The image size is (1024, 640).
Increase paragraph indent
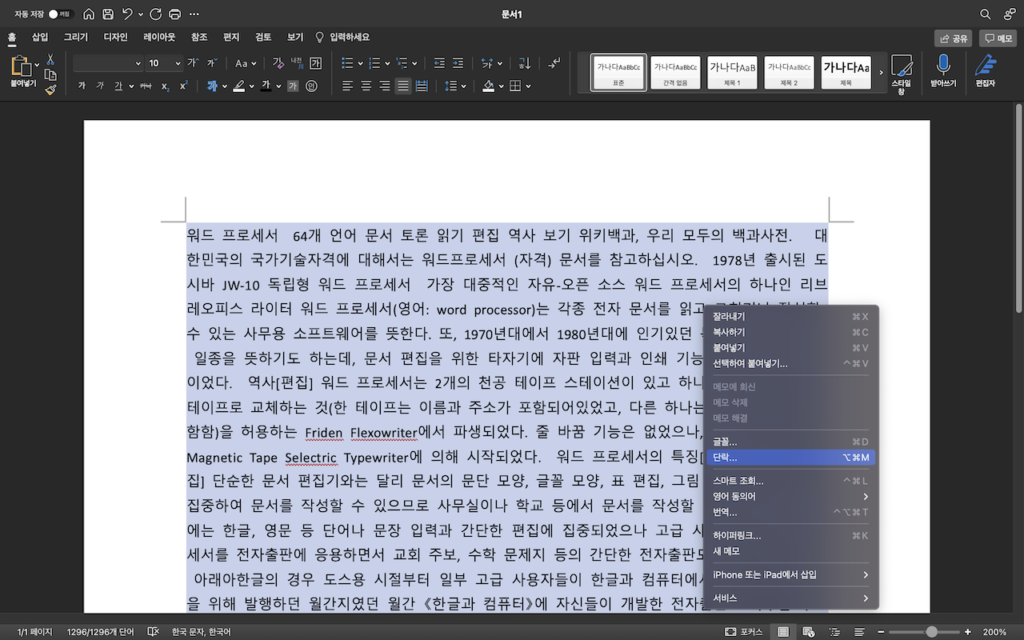[458, 63]
